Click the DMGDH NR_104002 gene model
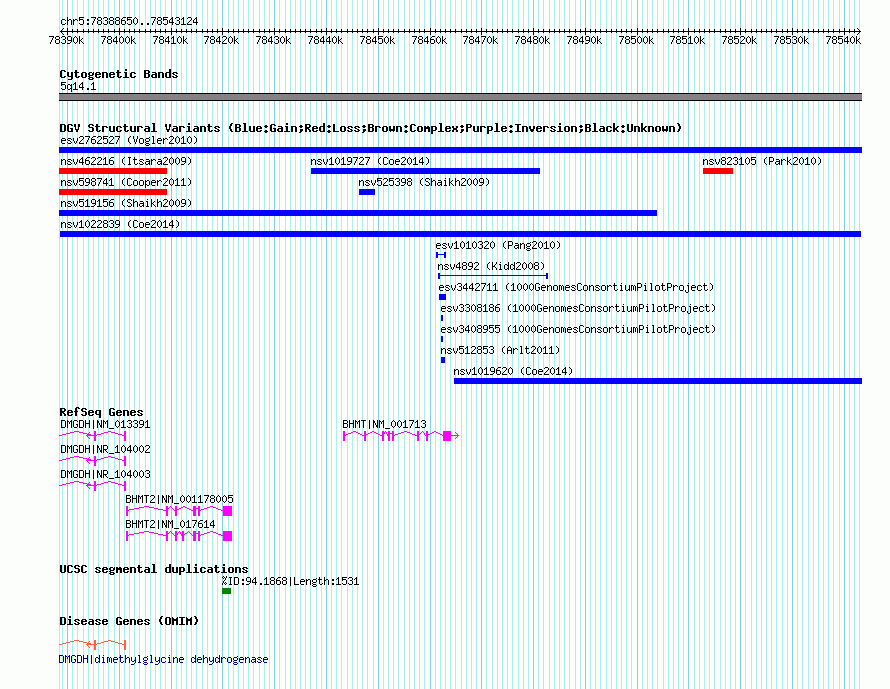The height and width of the screenshot is (689, 890). click(93, 460)
